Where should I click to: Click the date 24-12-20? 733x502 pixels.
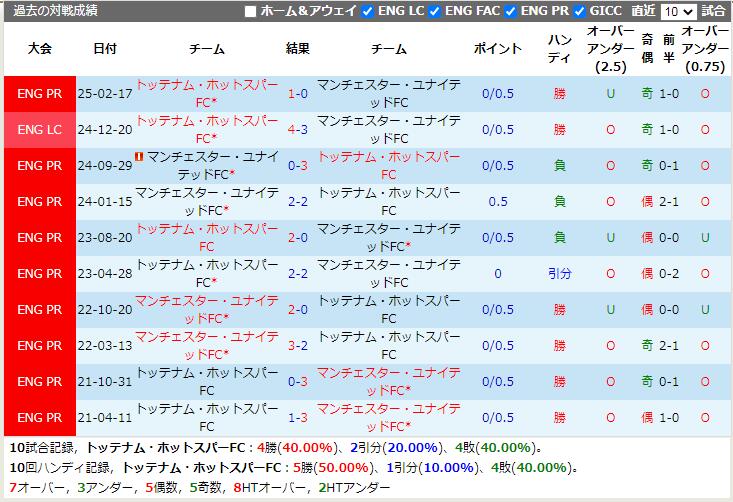tap(105, 130)
